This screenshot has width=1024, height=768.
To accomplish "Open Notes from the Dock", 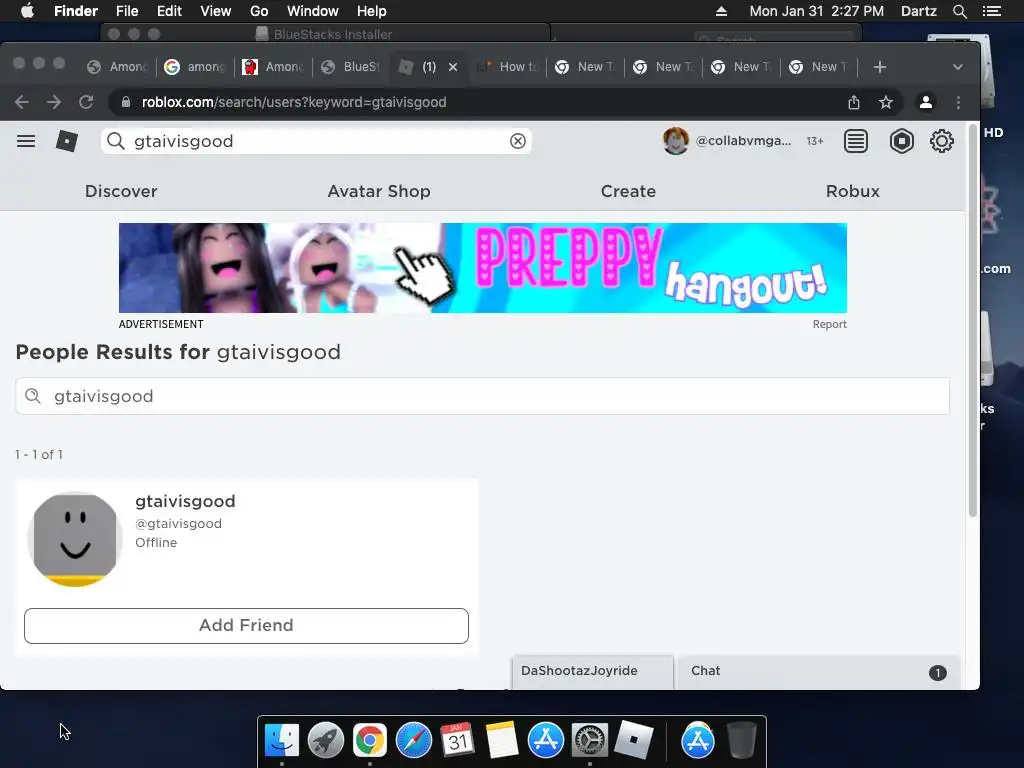I will [502, 741].
